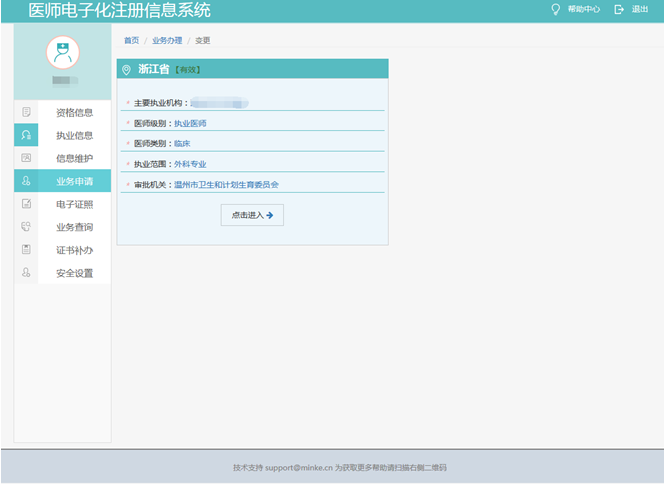Open 安全设置 menu entry
This screenshot has height=484, width=667.
click(74, 273)
